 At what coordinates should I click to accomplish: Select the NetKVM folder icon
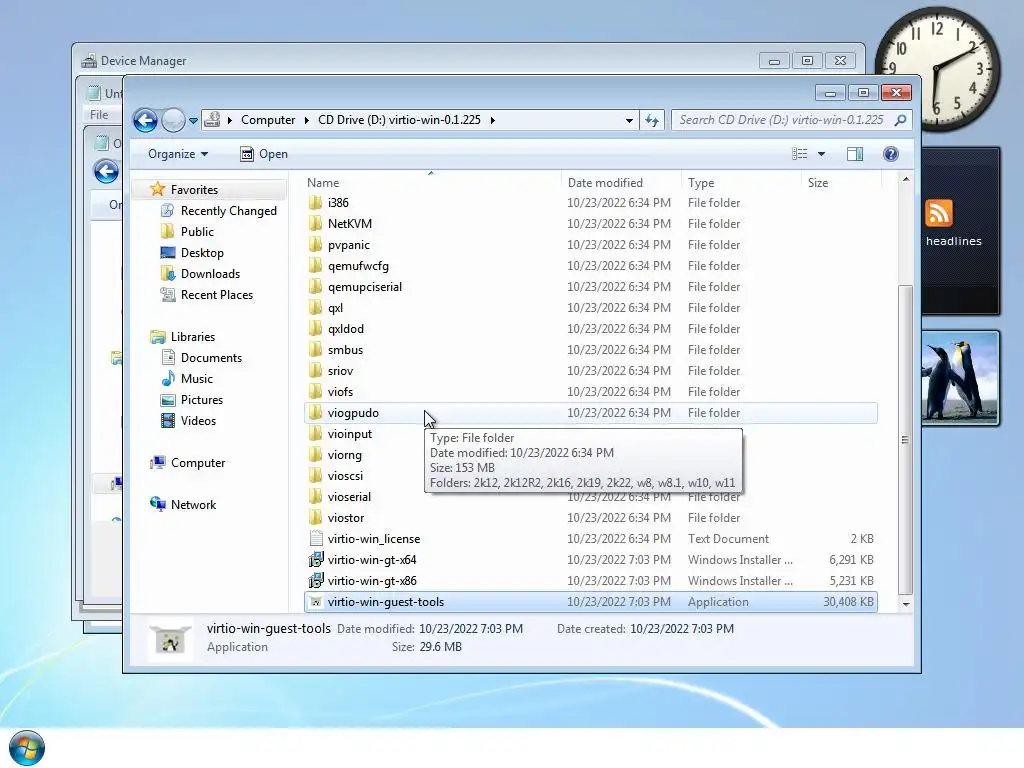pos(315,224)
